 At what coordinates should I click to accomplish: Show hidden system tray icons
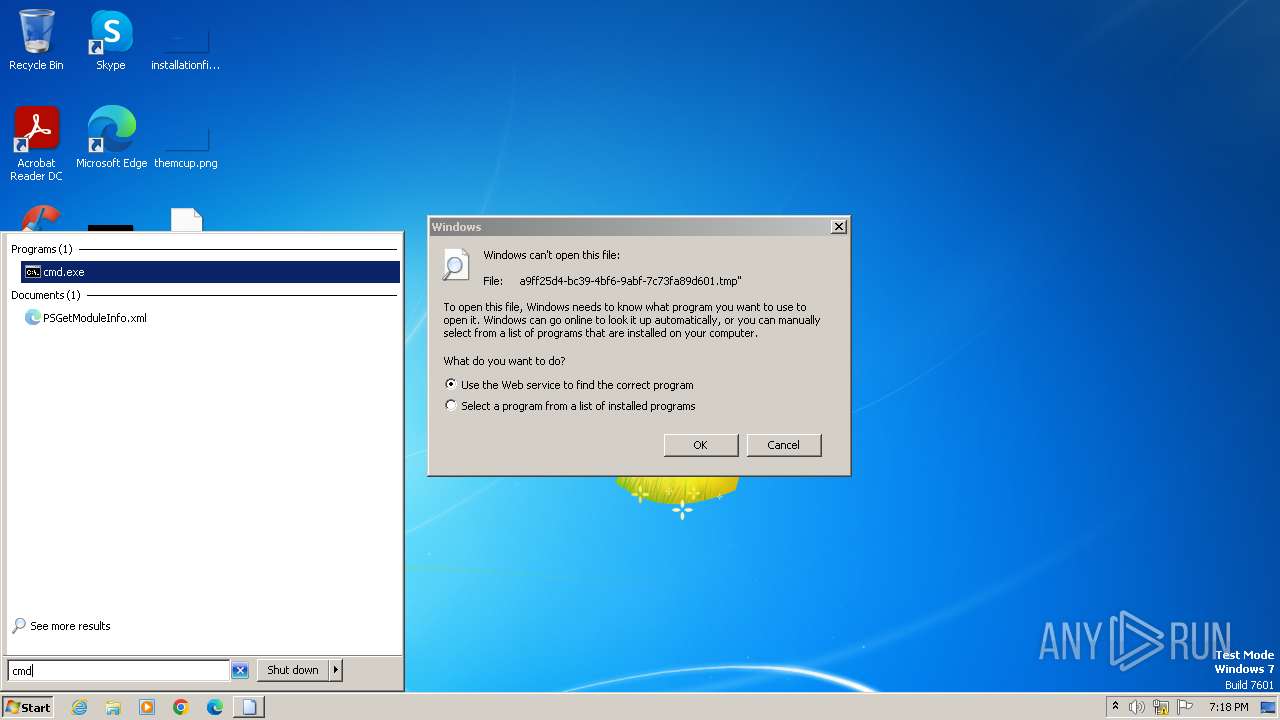point(1115,707)
